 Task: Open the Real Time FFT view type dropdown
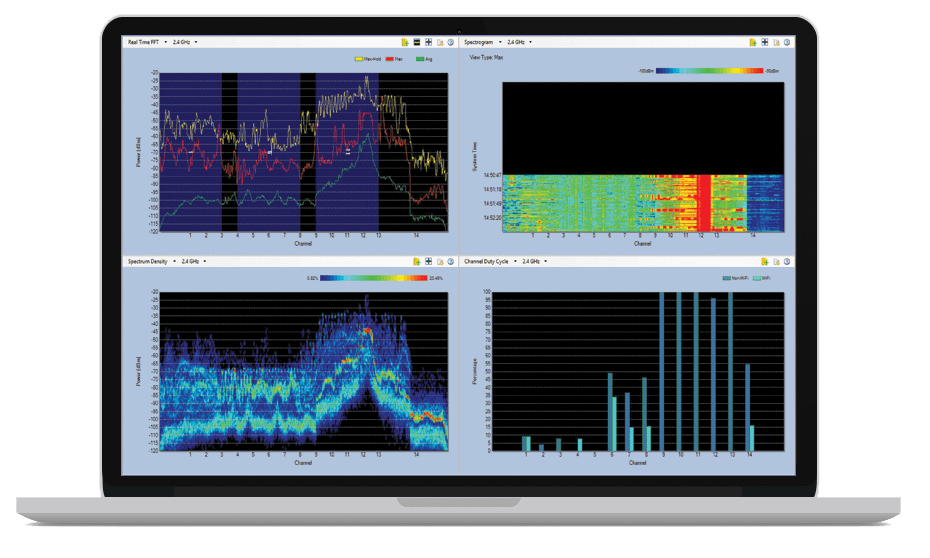click(165, 42)
